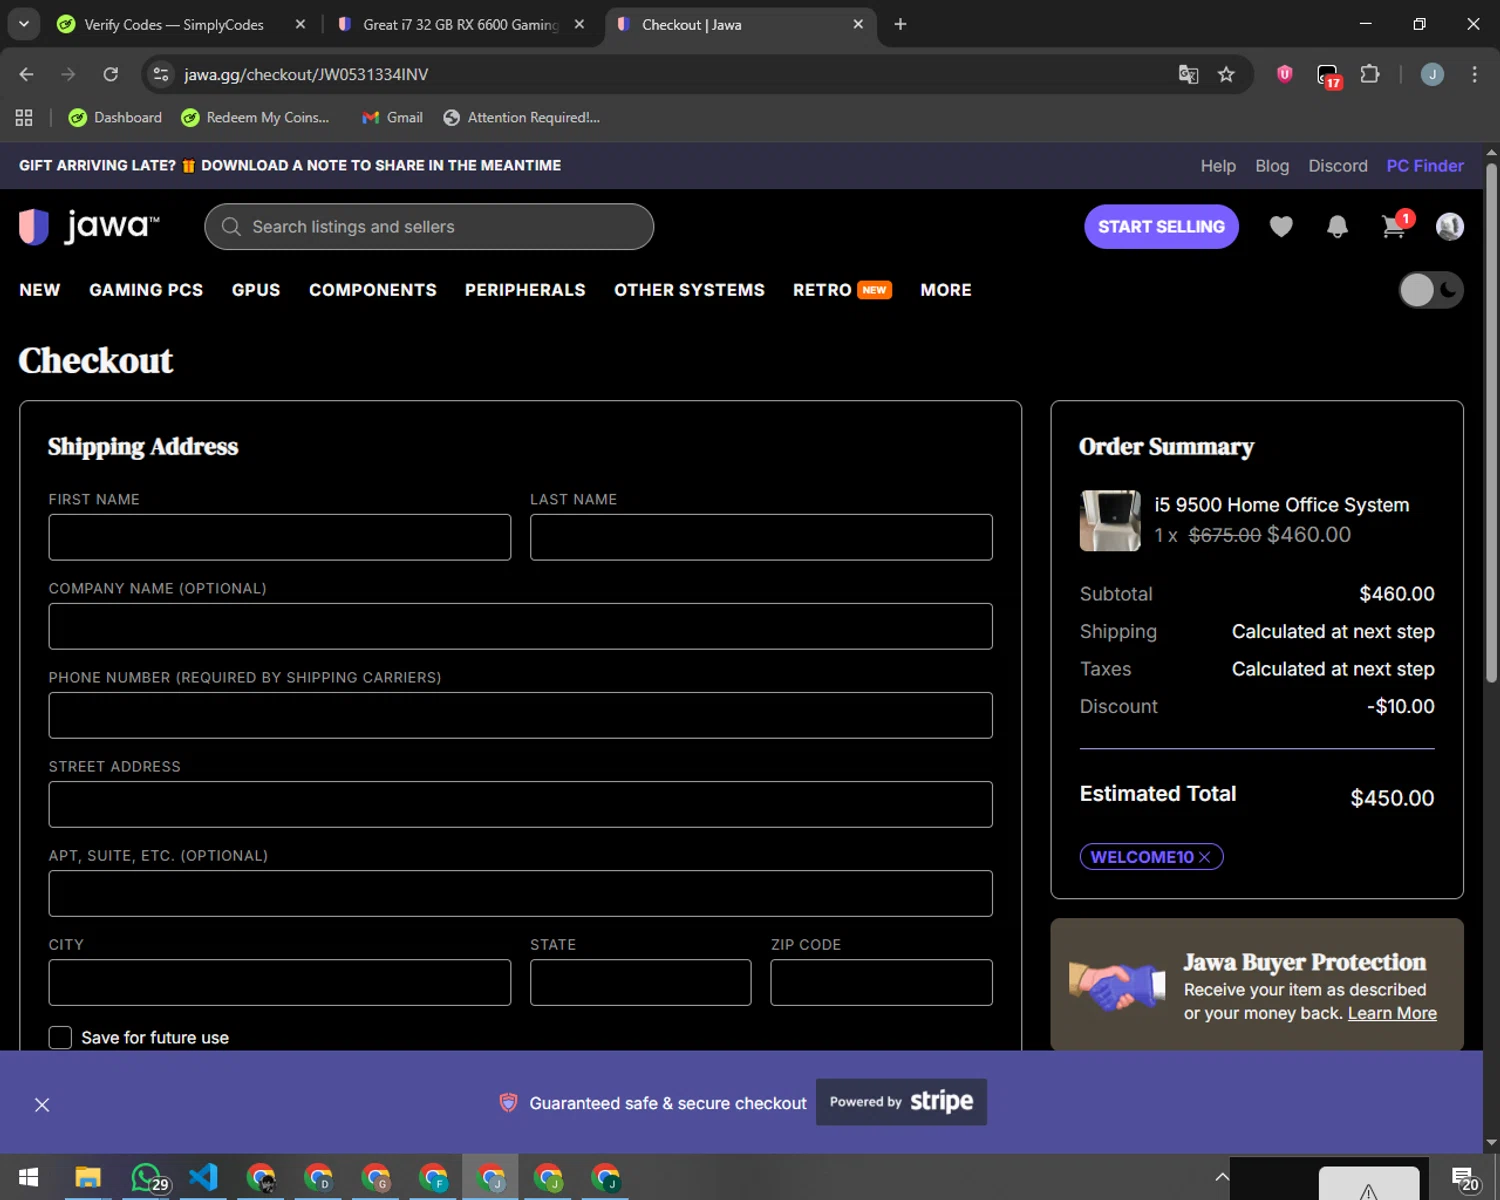1500x1200 pixels.
Task: Focus the Apt, Suite field
Action: [520, 893]
